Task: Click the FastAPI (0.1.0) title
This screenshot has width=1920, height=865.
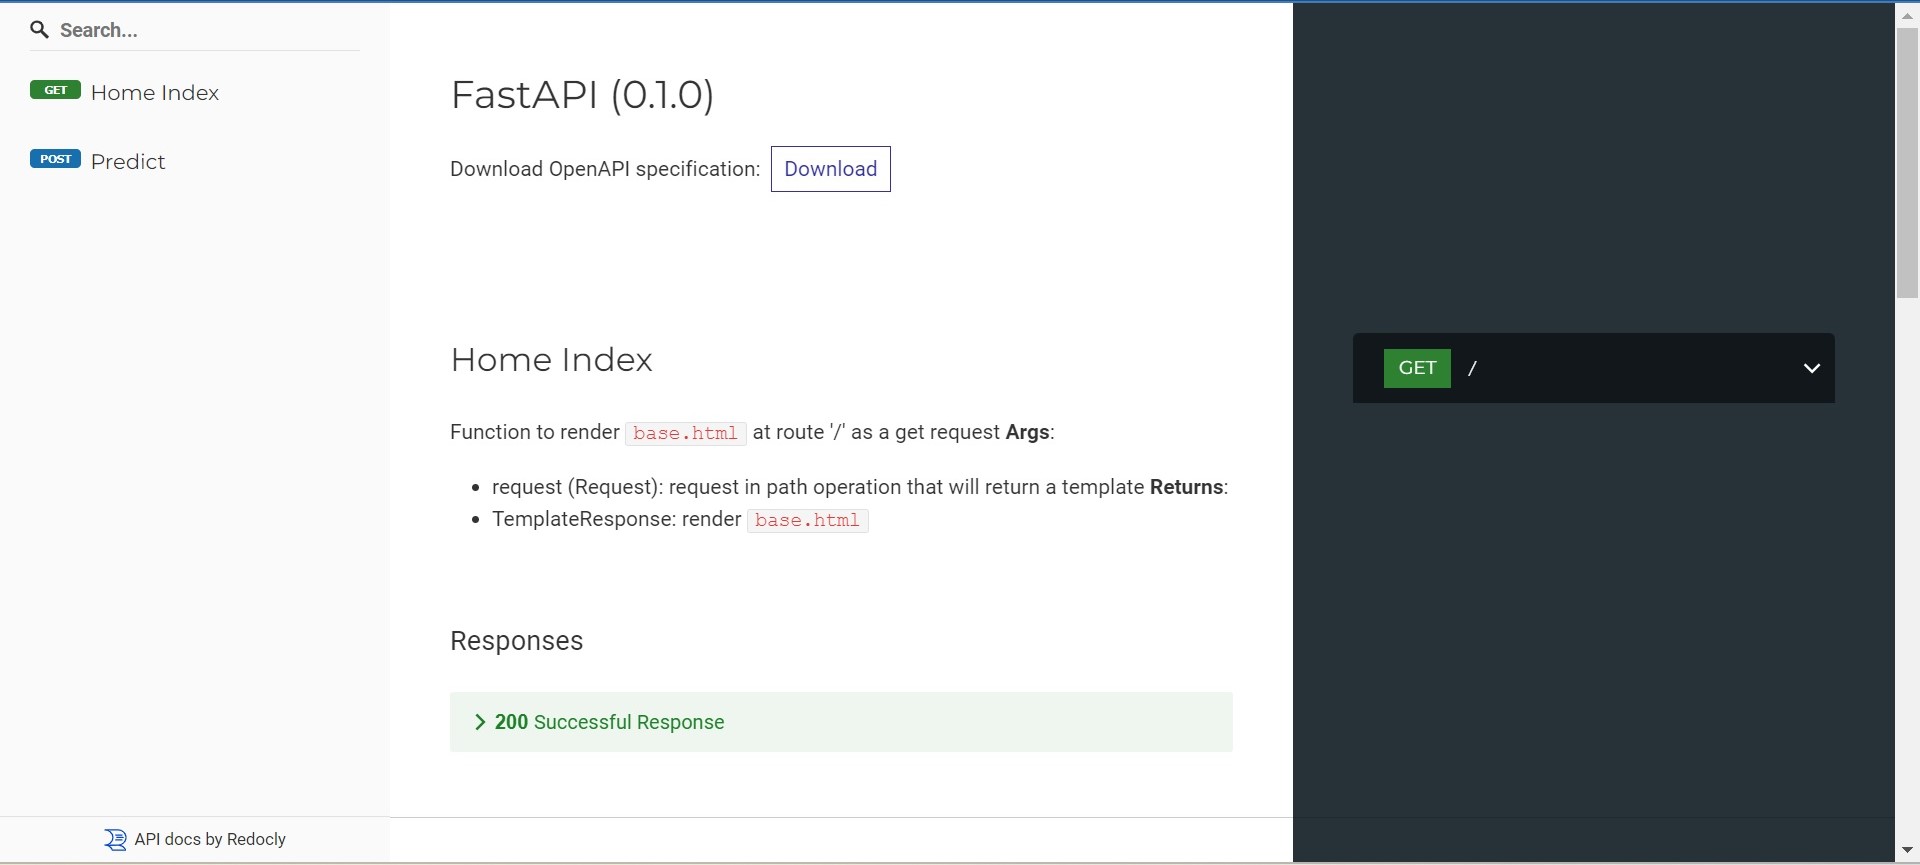Action: coord(583,95)
